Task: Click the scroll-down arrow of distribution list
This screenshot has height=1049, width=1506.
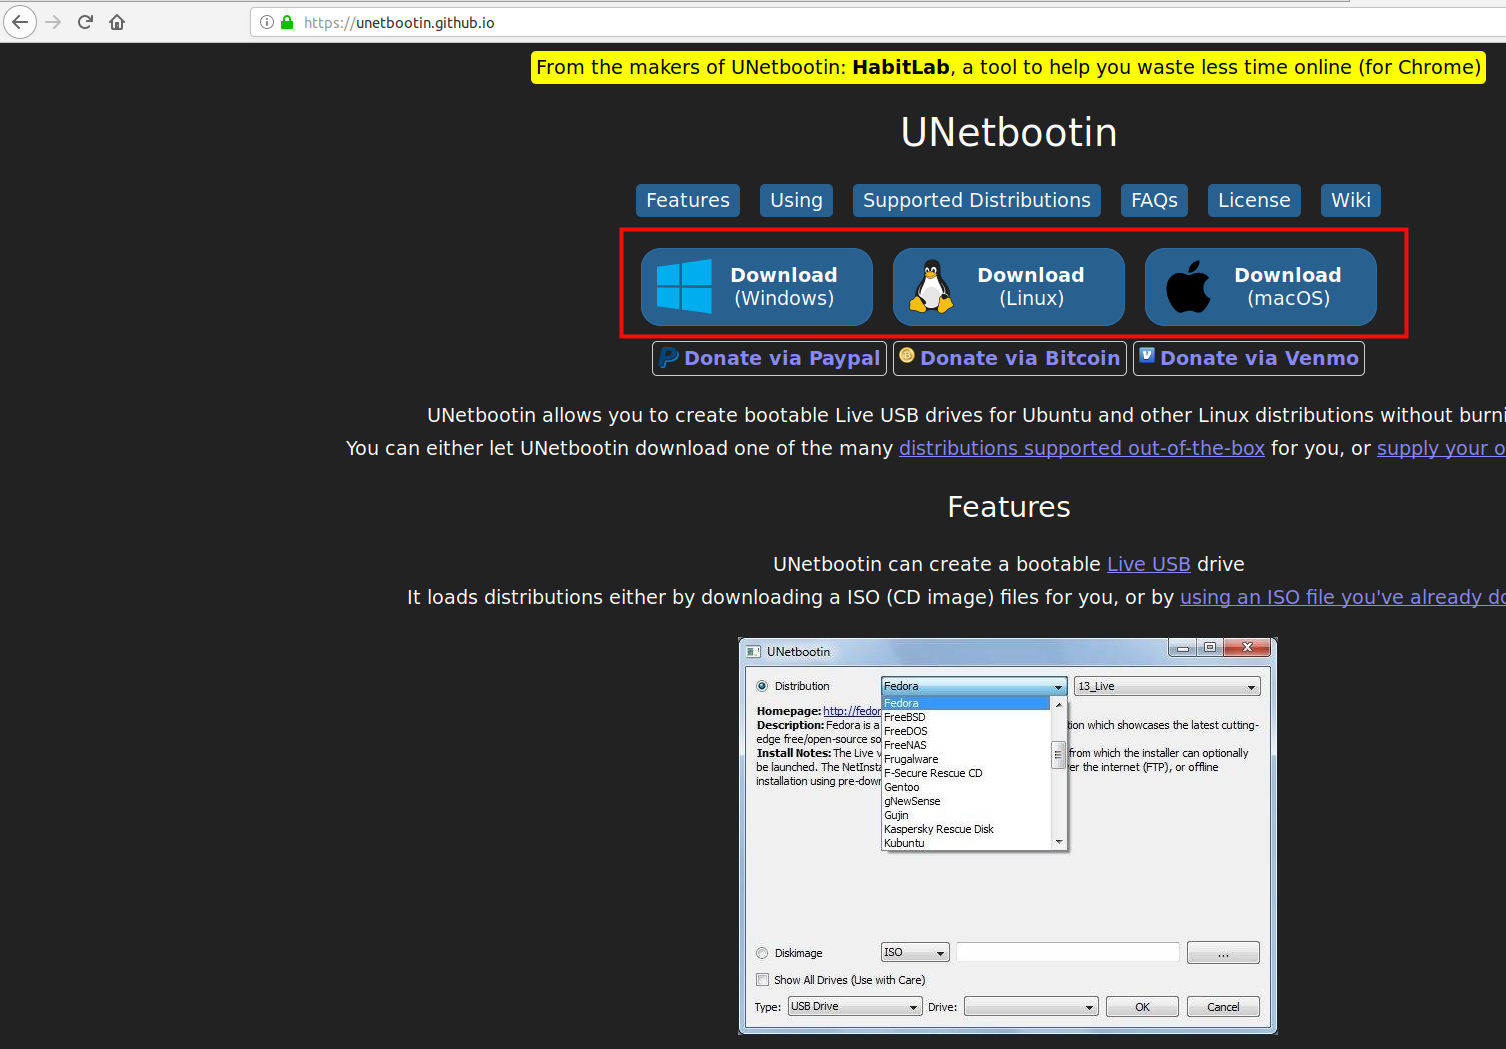Action: coord(1058,842)
